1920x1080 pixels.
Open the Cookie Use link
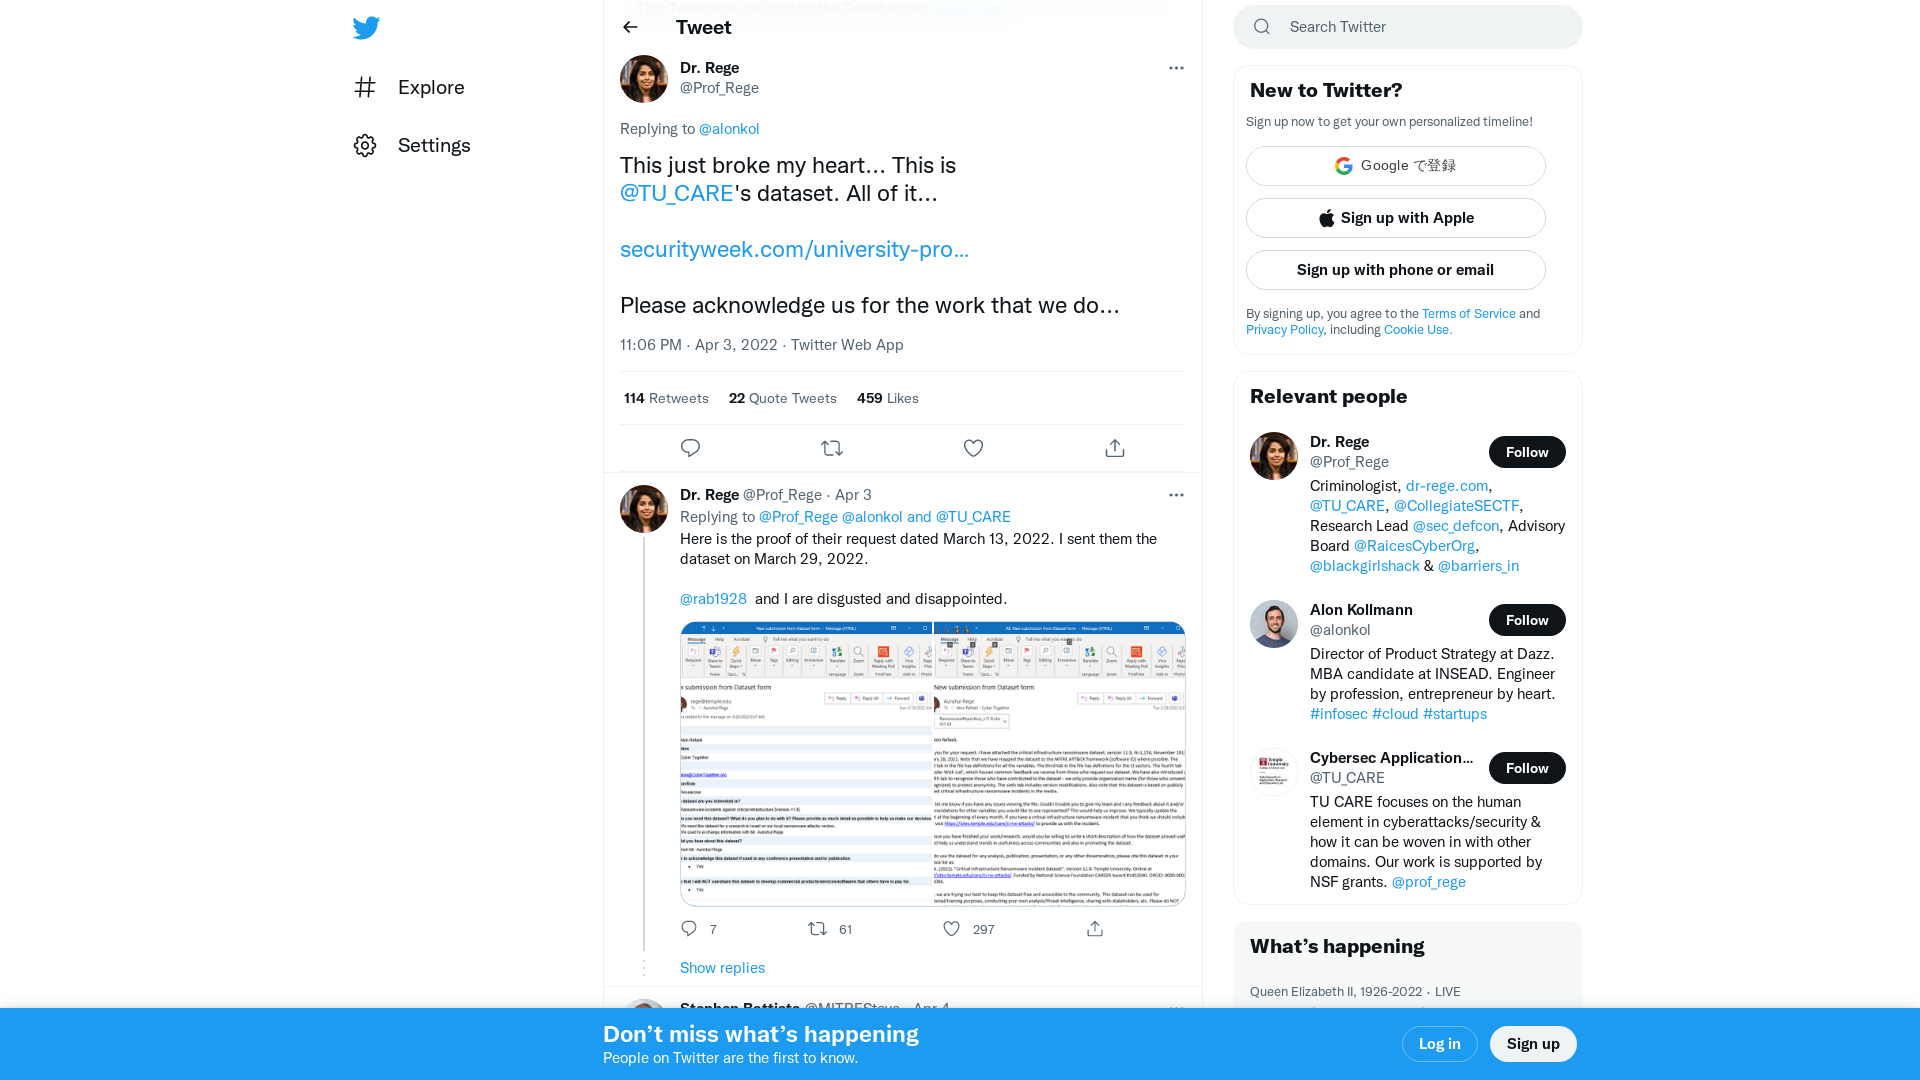point(1418,330)
